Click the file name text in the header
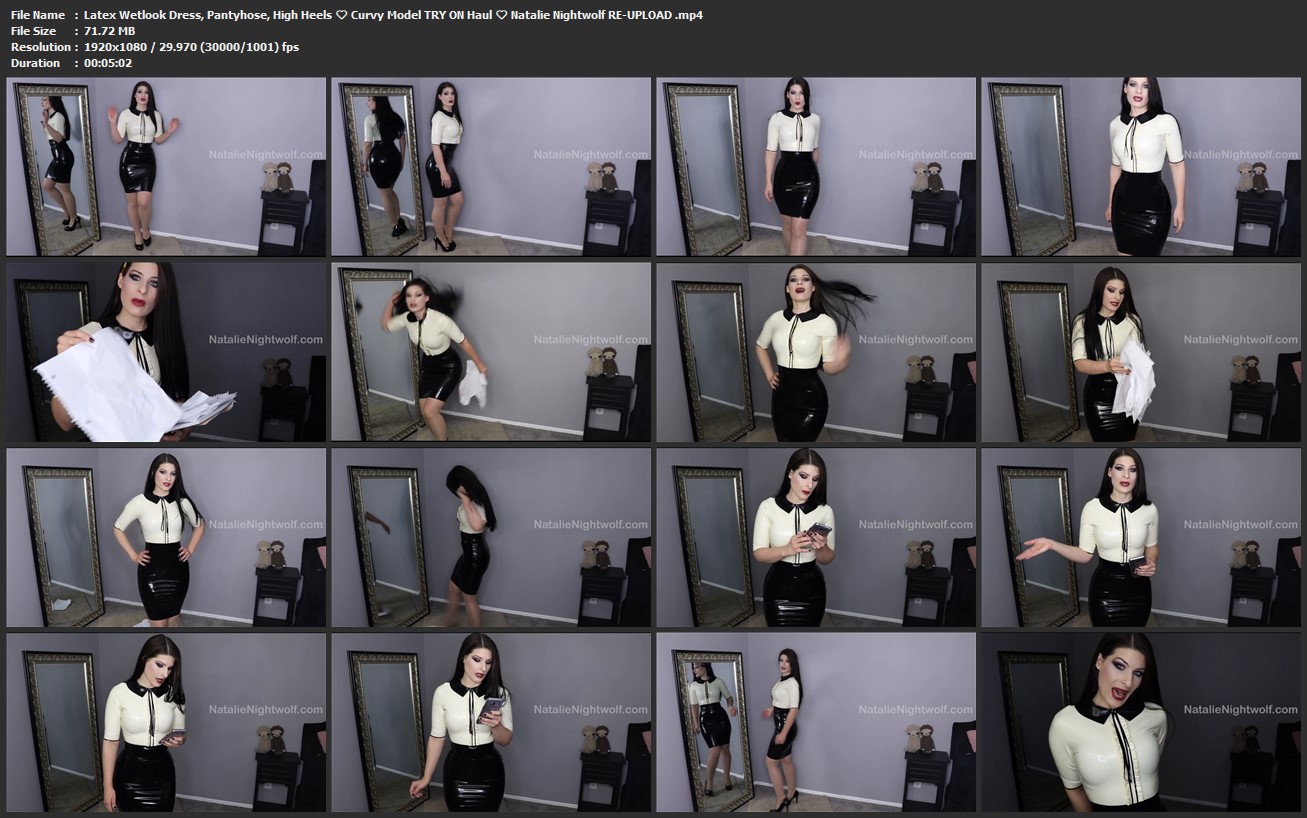Viewport: 1307px width, 818px height. [x=393, y=15]
